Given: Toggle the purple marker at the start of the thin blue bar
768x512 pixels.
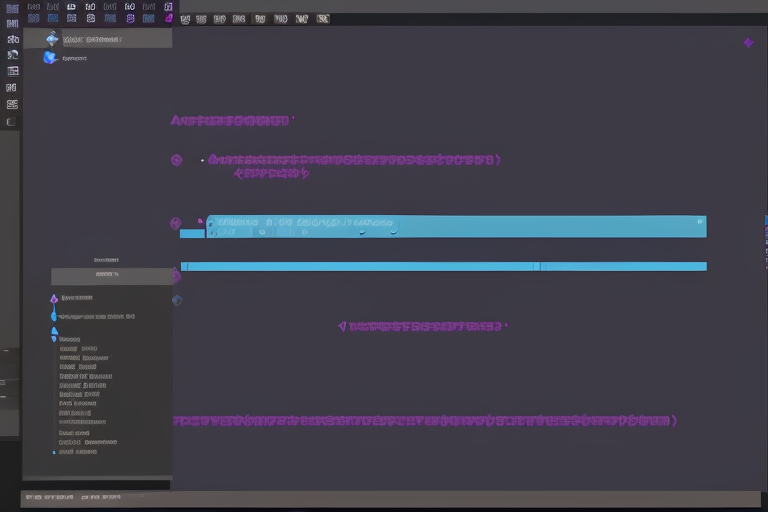Looking at the screenshot, I should (177, 275).
